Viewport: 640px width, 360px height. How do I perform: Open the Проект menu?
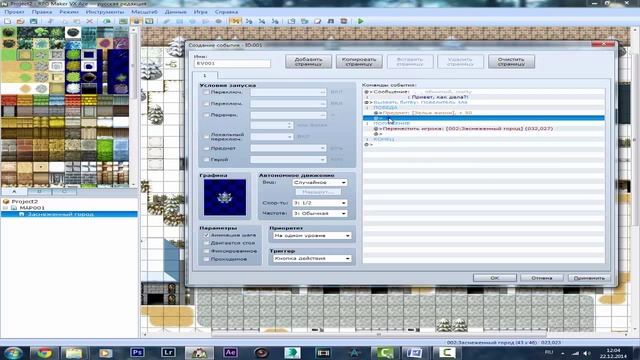[x=14, y=12]
